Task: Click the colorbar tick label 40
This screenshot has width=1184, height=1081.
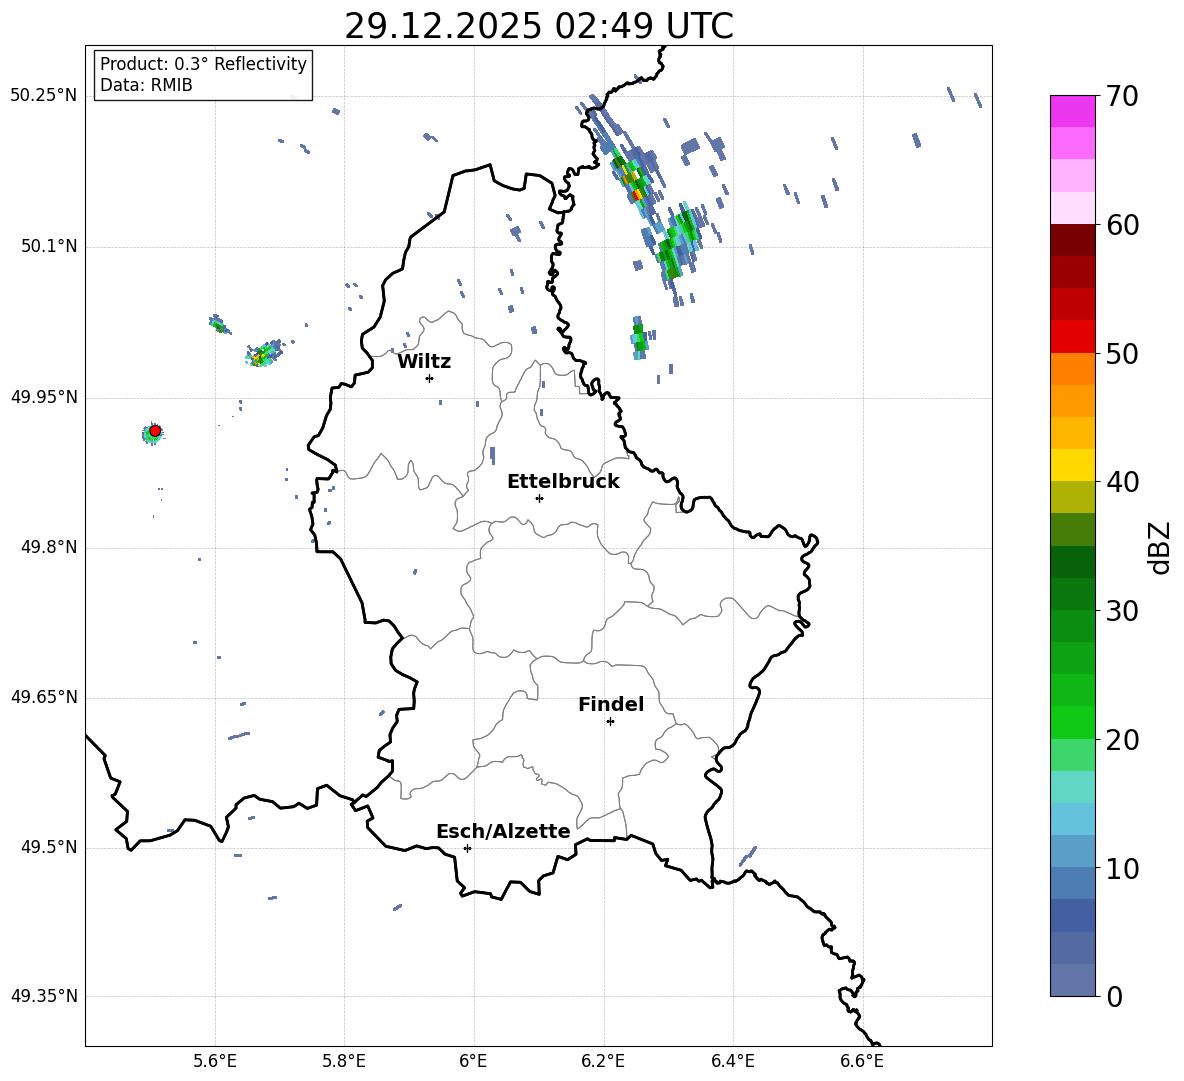Action: point(1122,482)
